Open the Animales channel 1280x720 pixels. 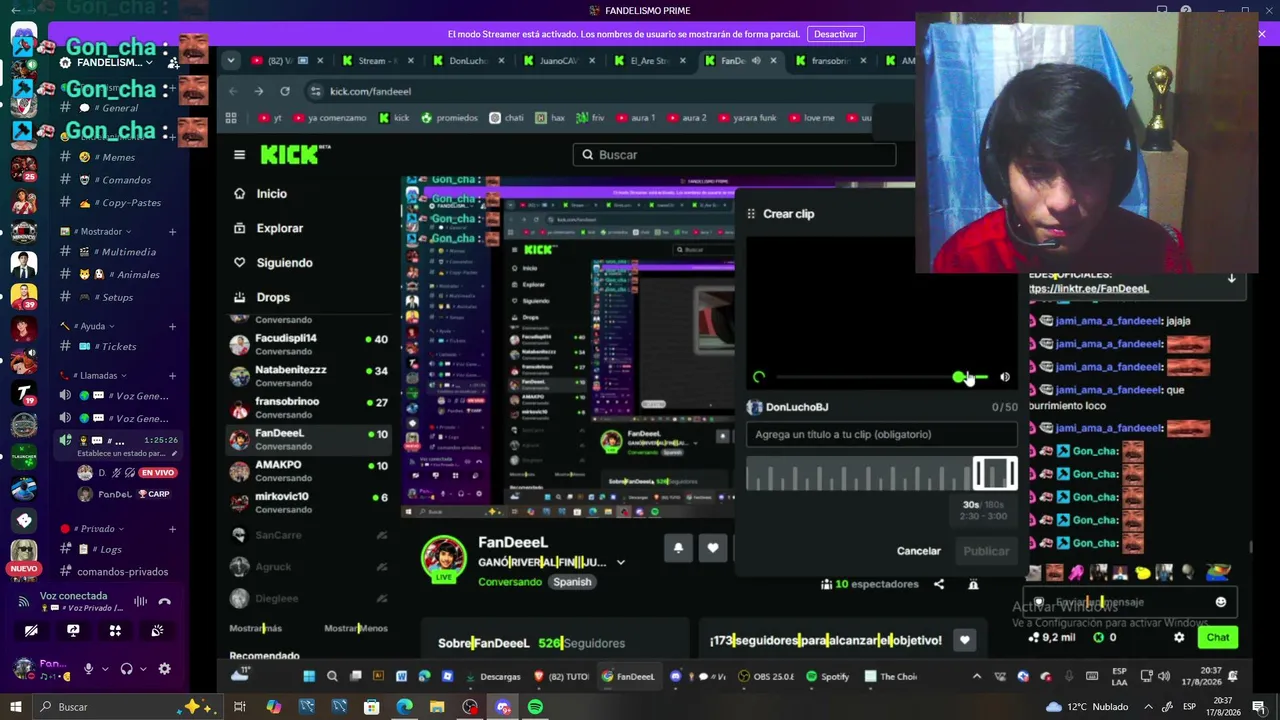(119, 274)
